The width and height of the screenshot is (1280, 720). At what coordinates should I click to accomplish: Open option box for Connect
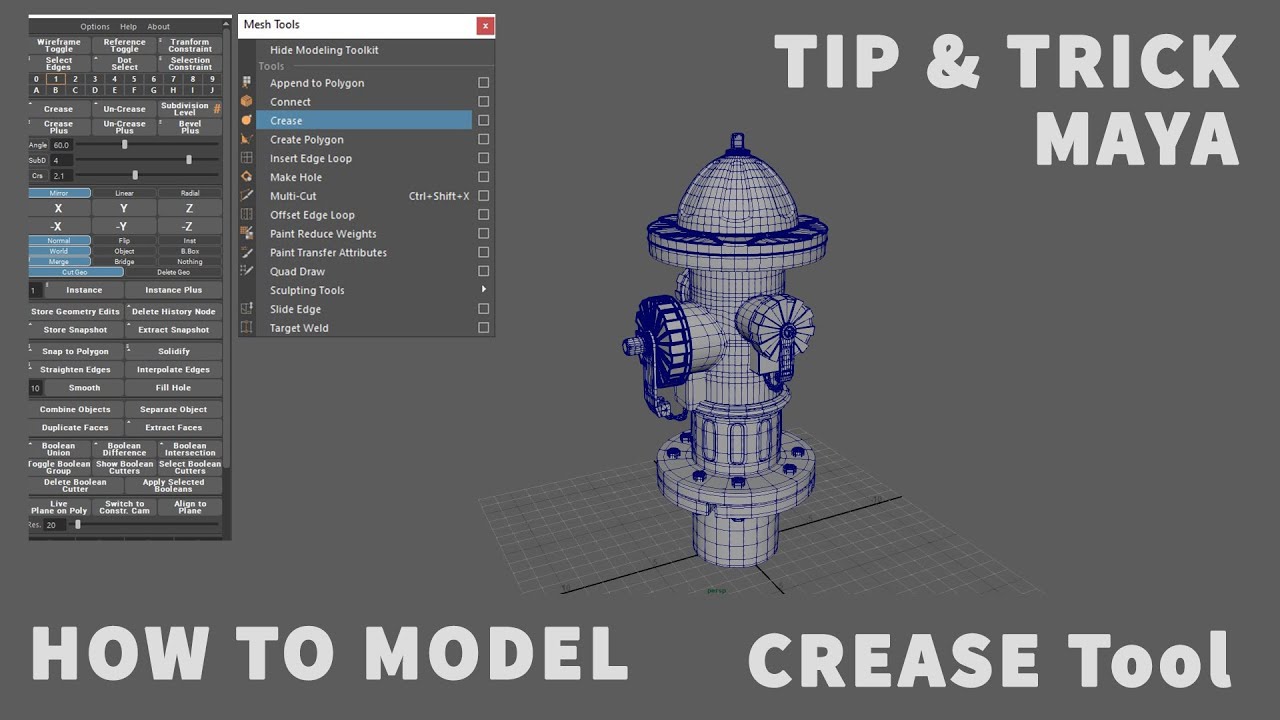tap(484, 102)
